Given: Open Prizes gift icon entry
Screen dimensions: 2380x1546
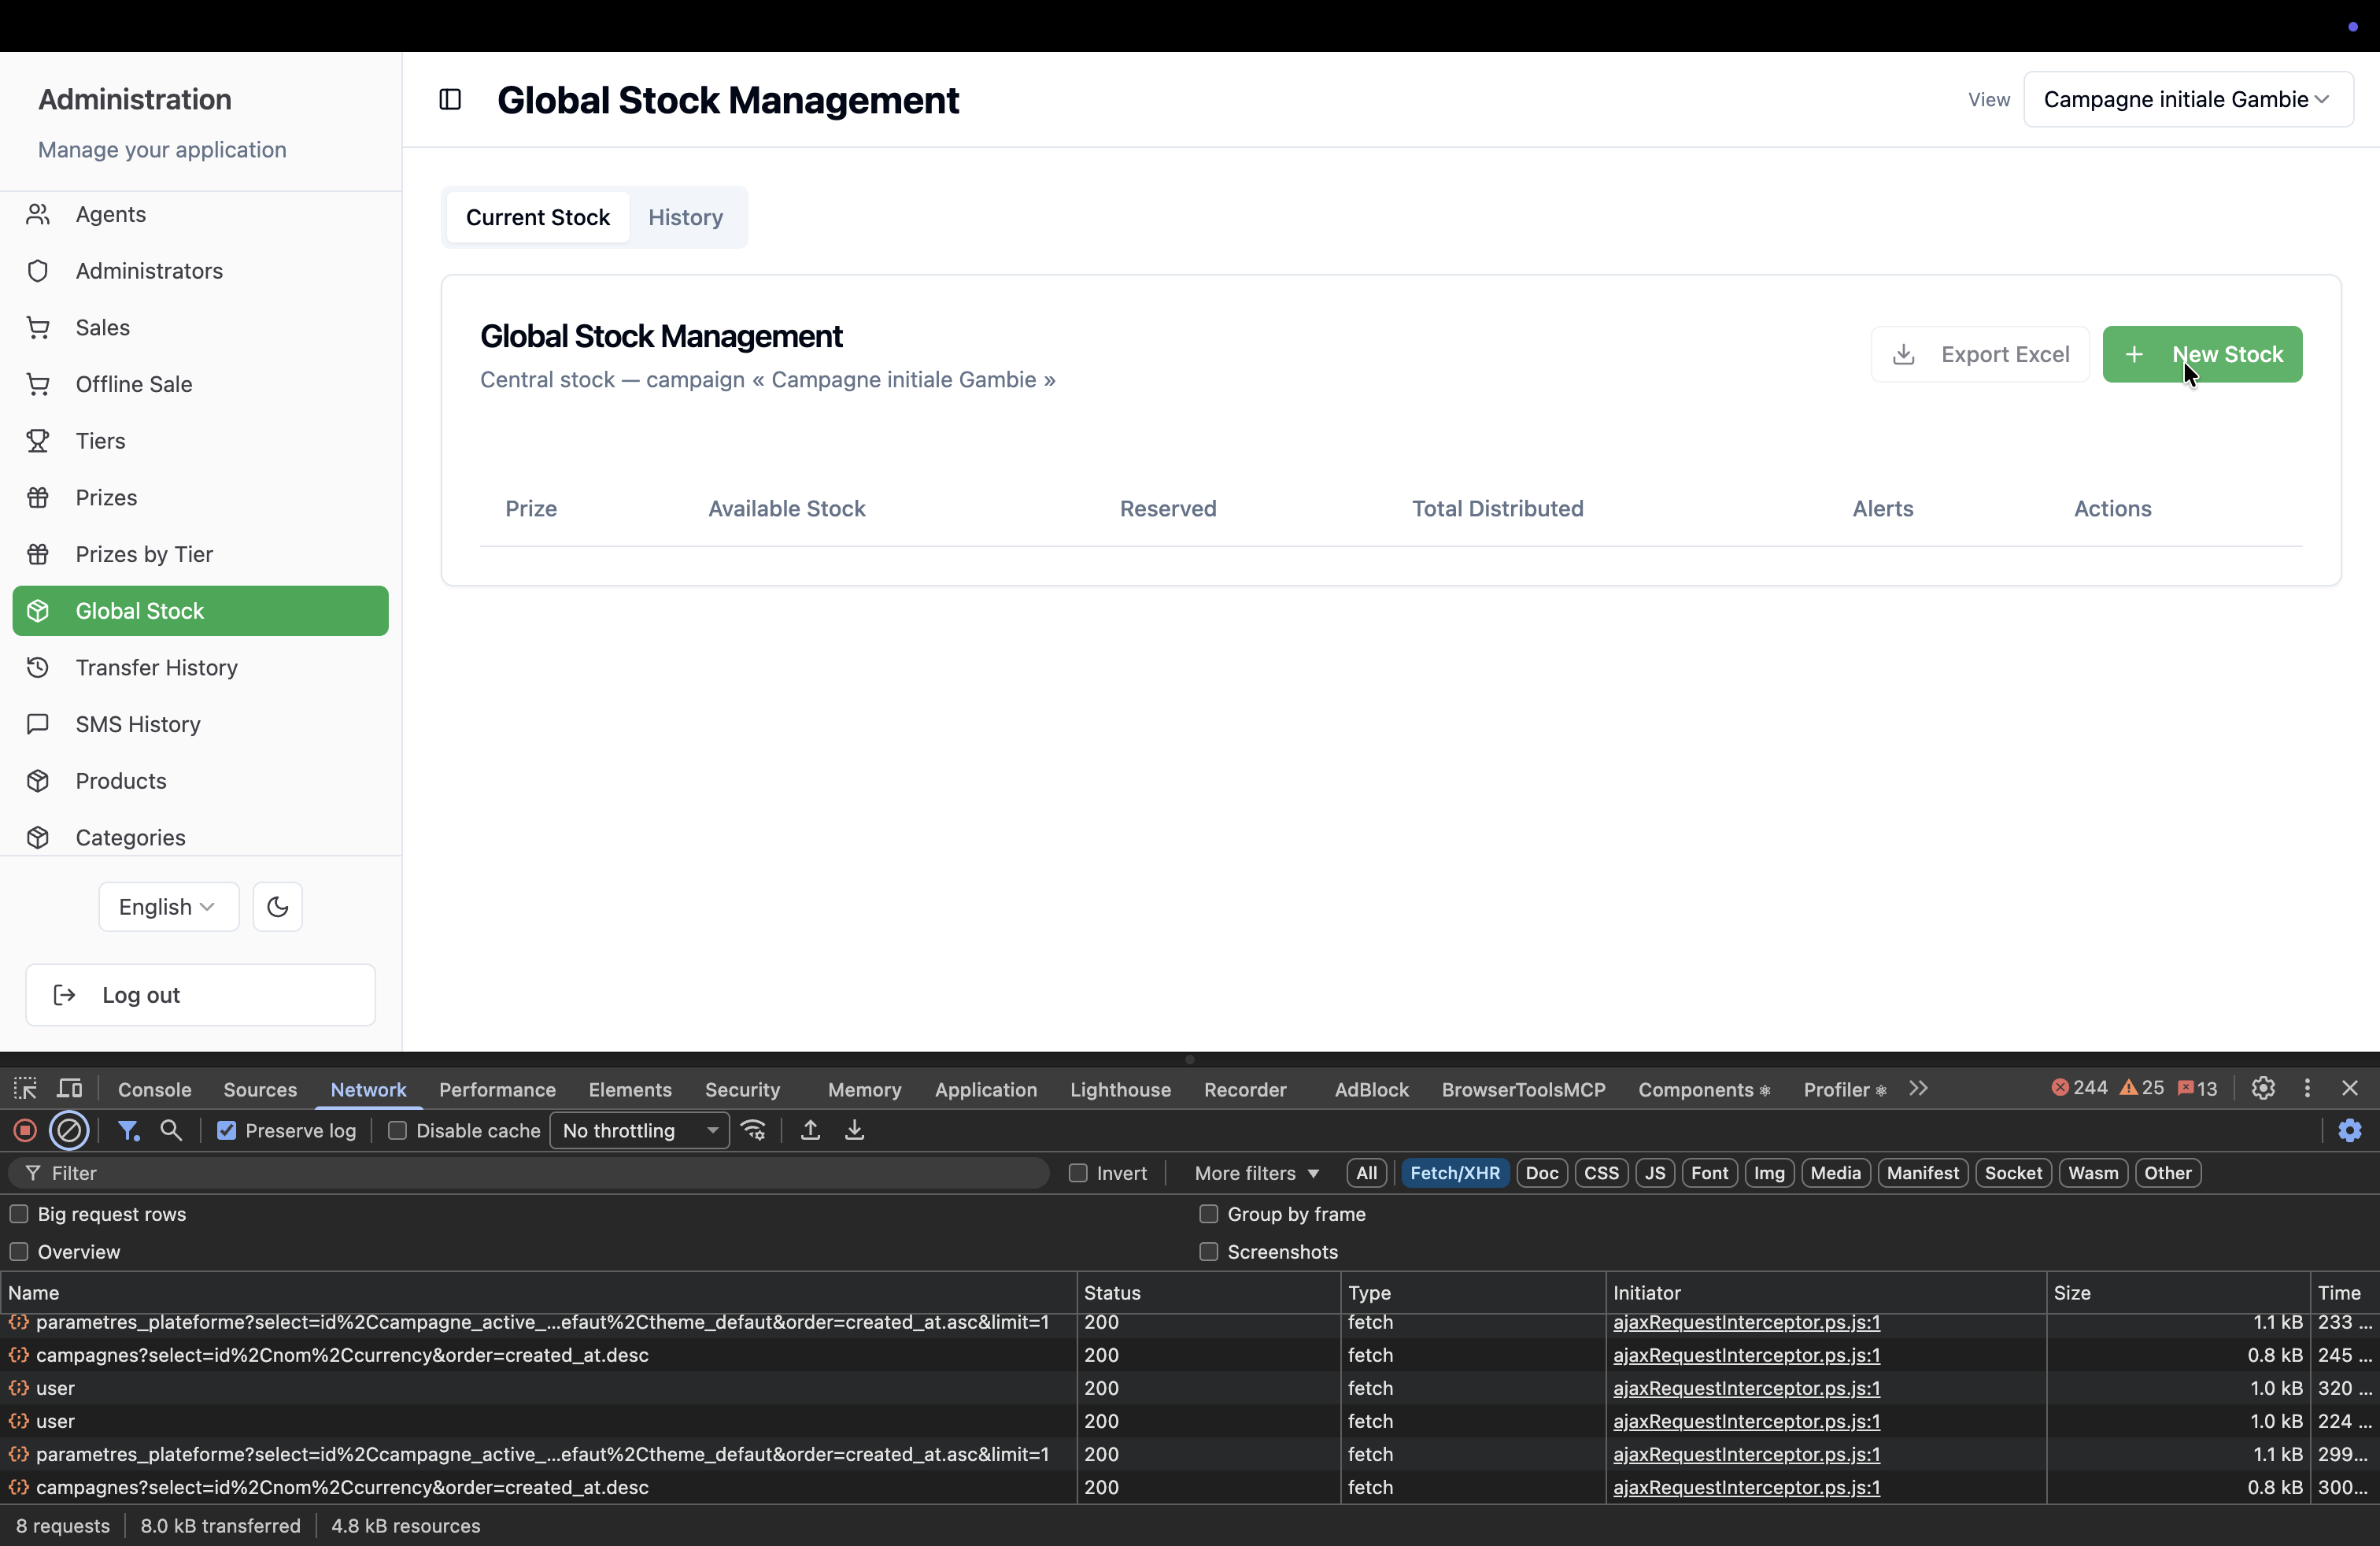Looking at the screenshot, I should point(200,498).
